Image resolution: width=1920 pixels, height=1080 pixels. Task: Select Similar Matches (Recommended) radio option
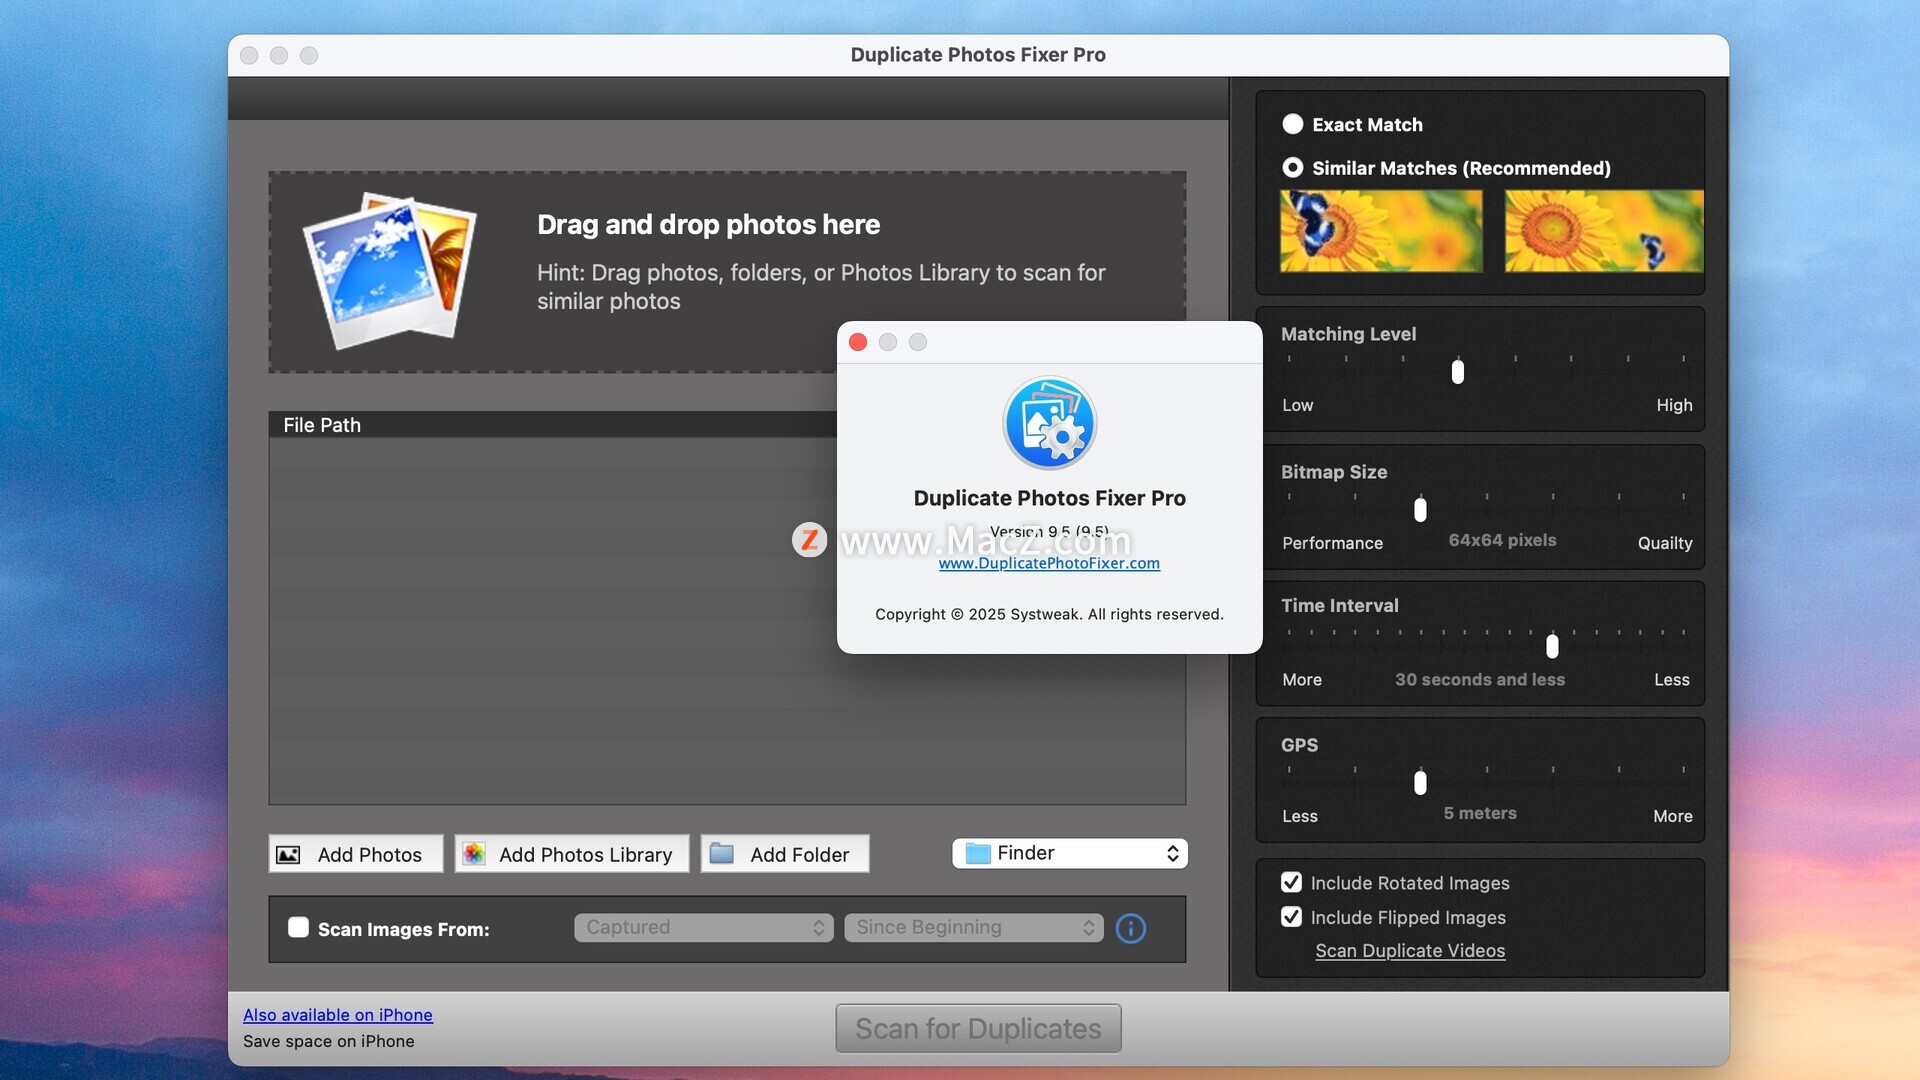click(x=1292, y=168)
